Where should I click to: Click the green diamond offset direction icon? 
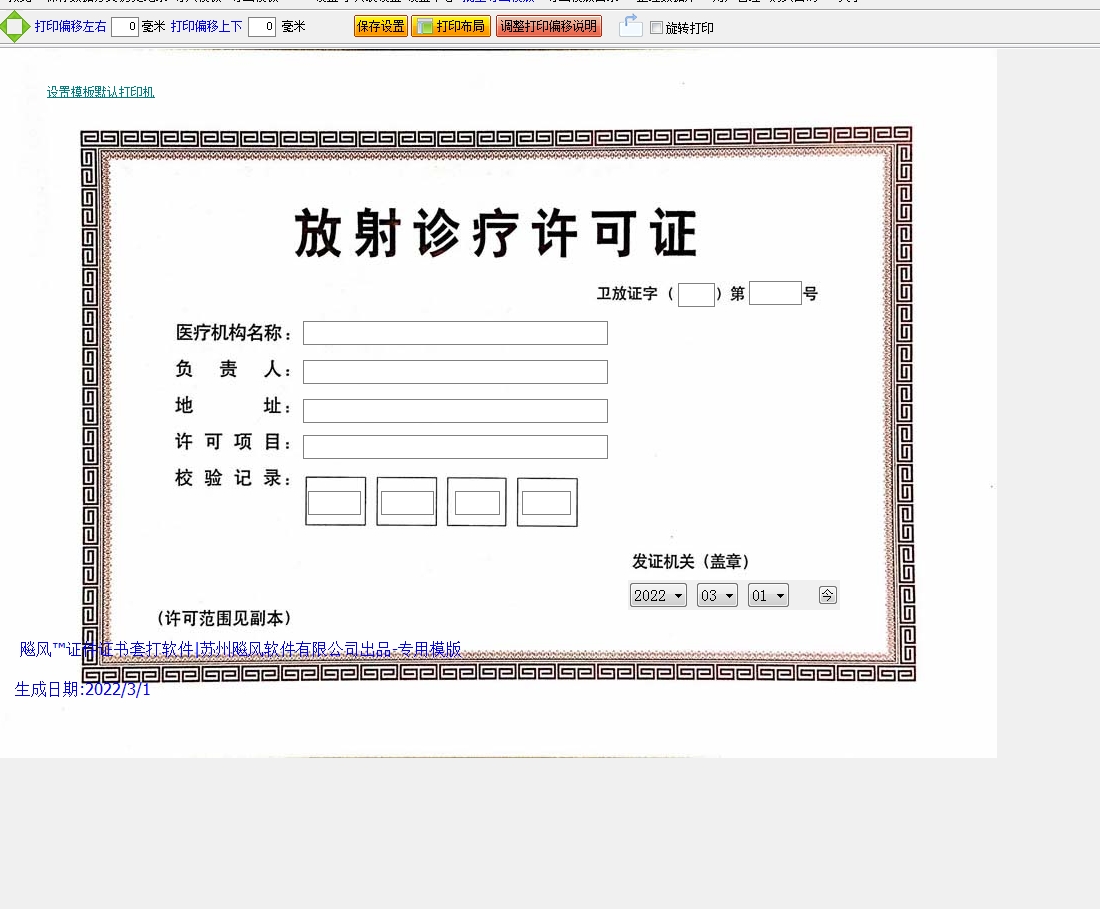pos(15,27)
